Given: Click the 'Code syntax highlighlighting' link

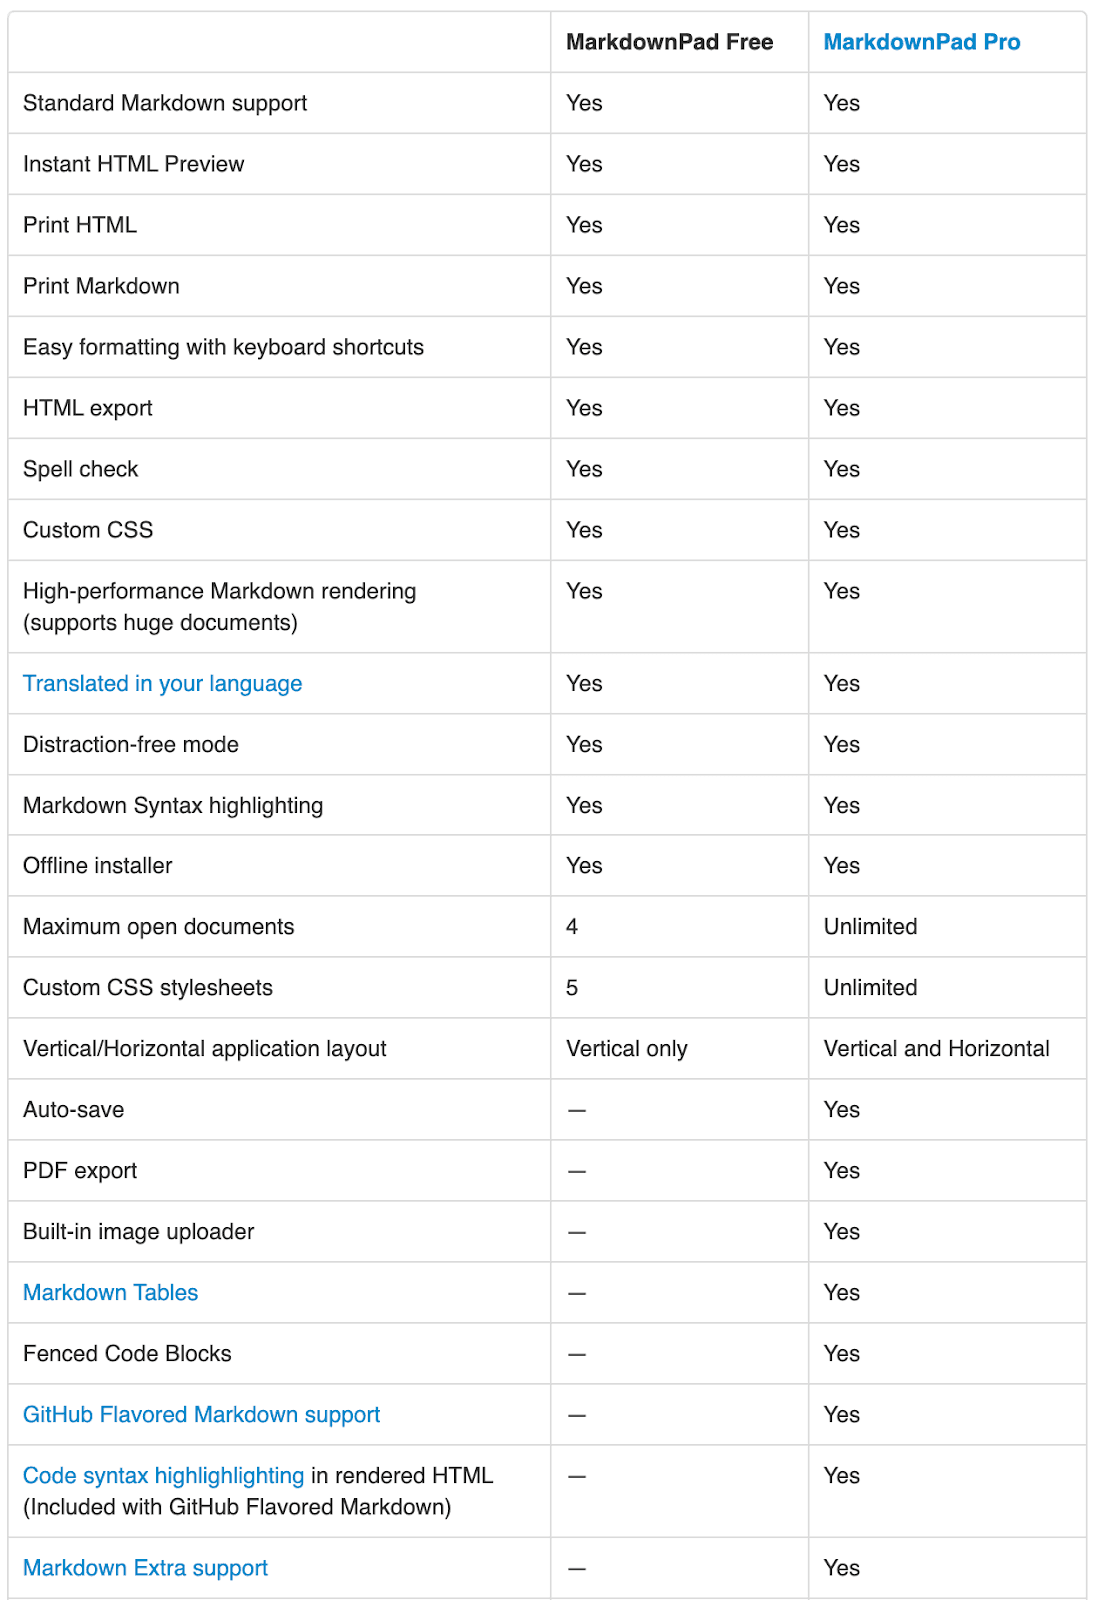Looking at the screenshot, I should (163, 1476).
